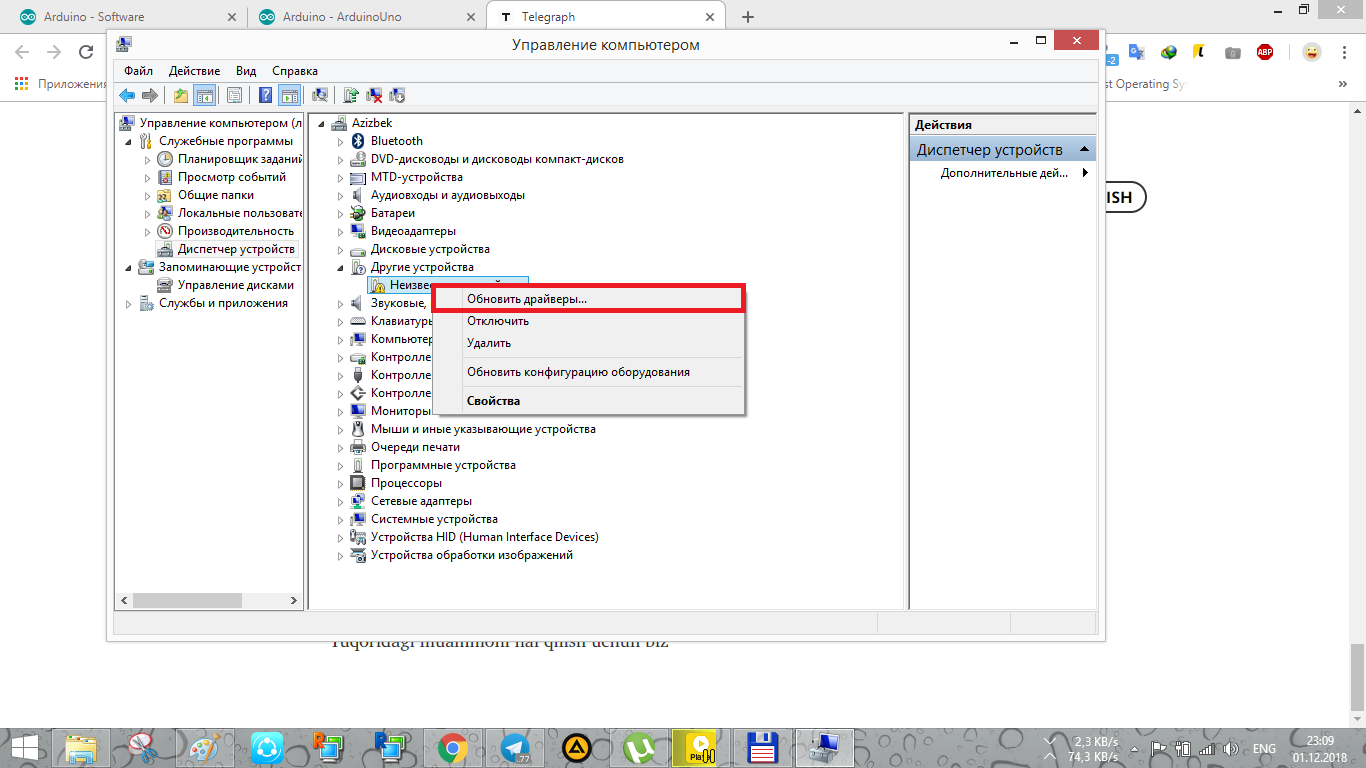Click the Disable device down-arrow icon
The image size is (1366, 768).
point(397,95)
